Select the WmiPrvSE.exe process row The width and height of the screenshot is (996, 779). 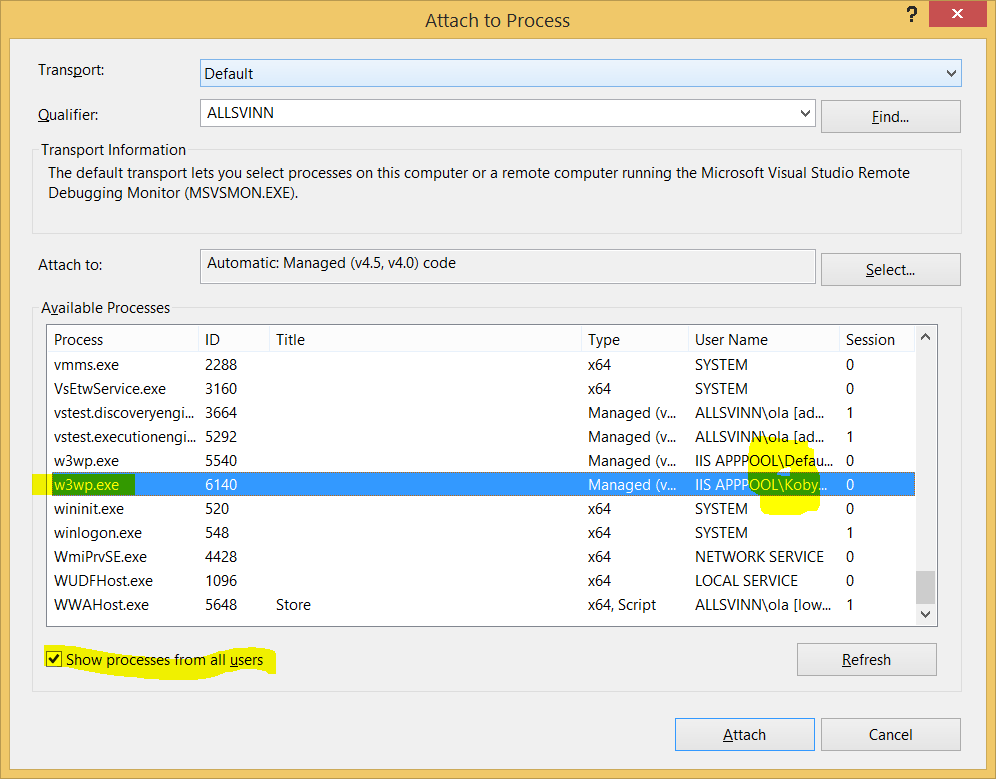coord(481,557)
